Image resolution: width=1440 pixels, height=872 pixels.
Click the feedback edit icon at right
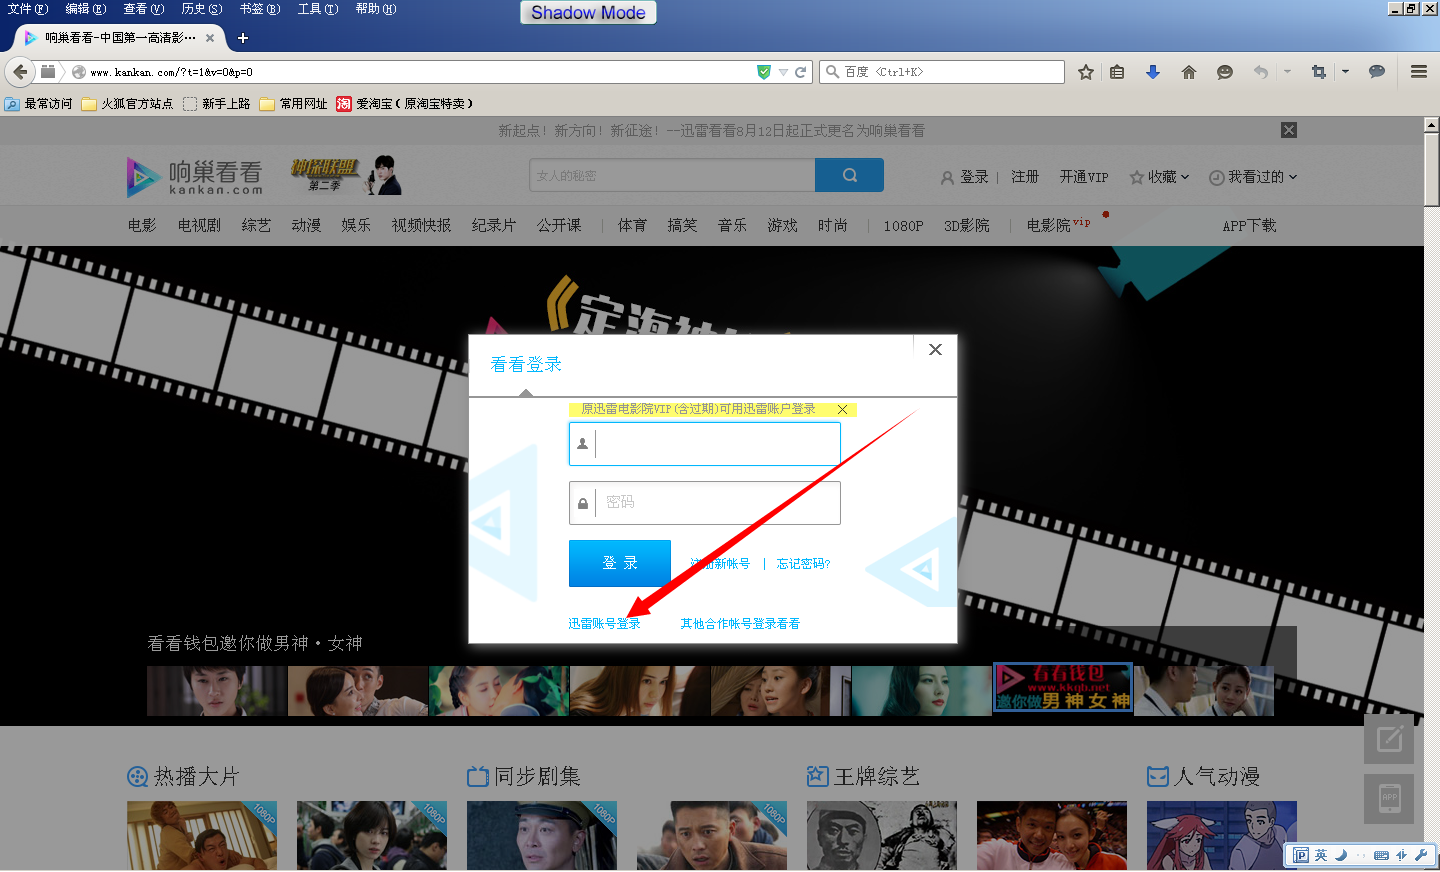[1389, 740]
